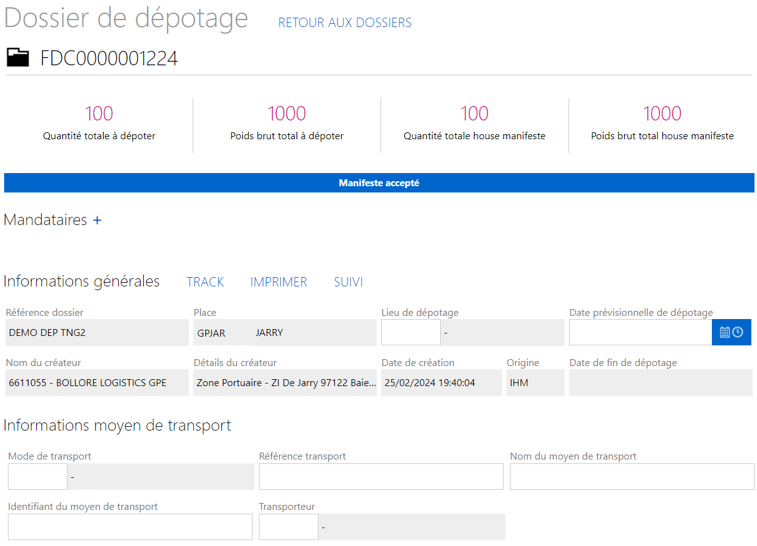Click the Date de création field

click(441, 382)
